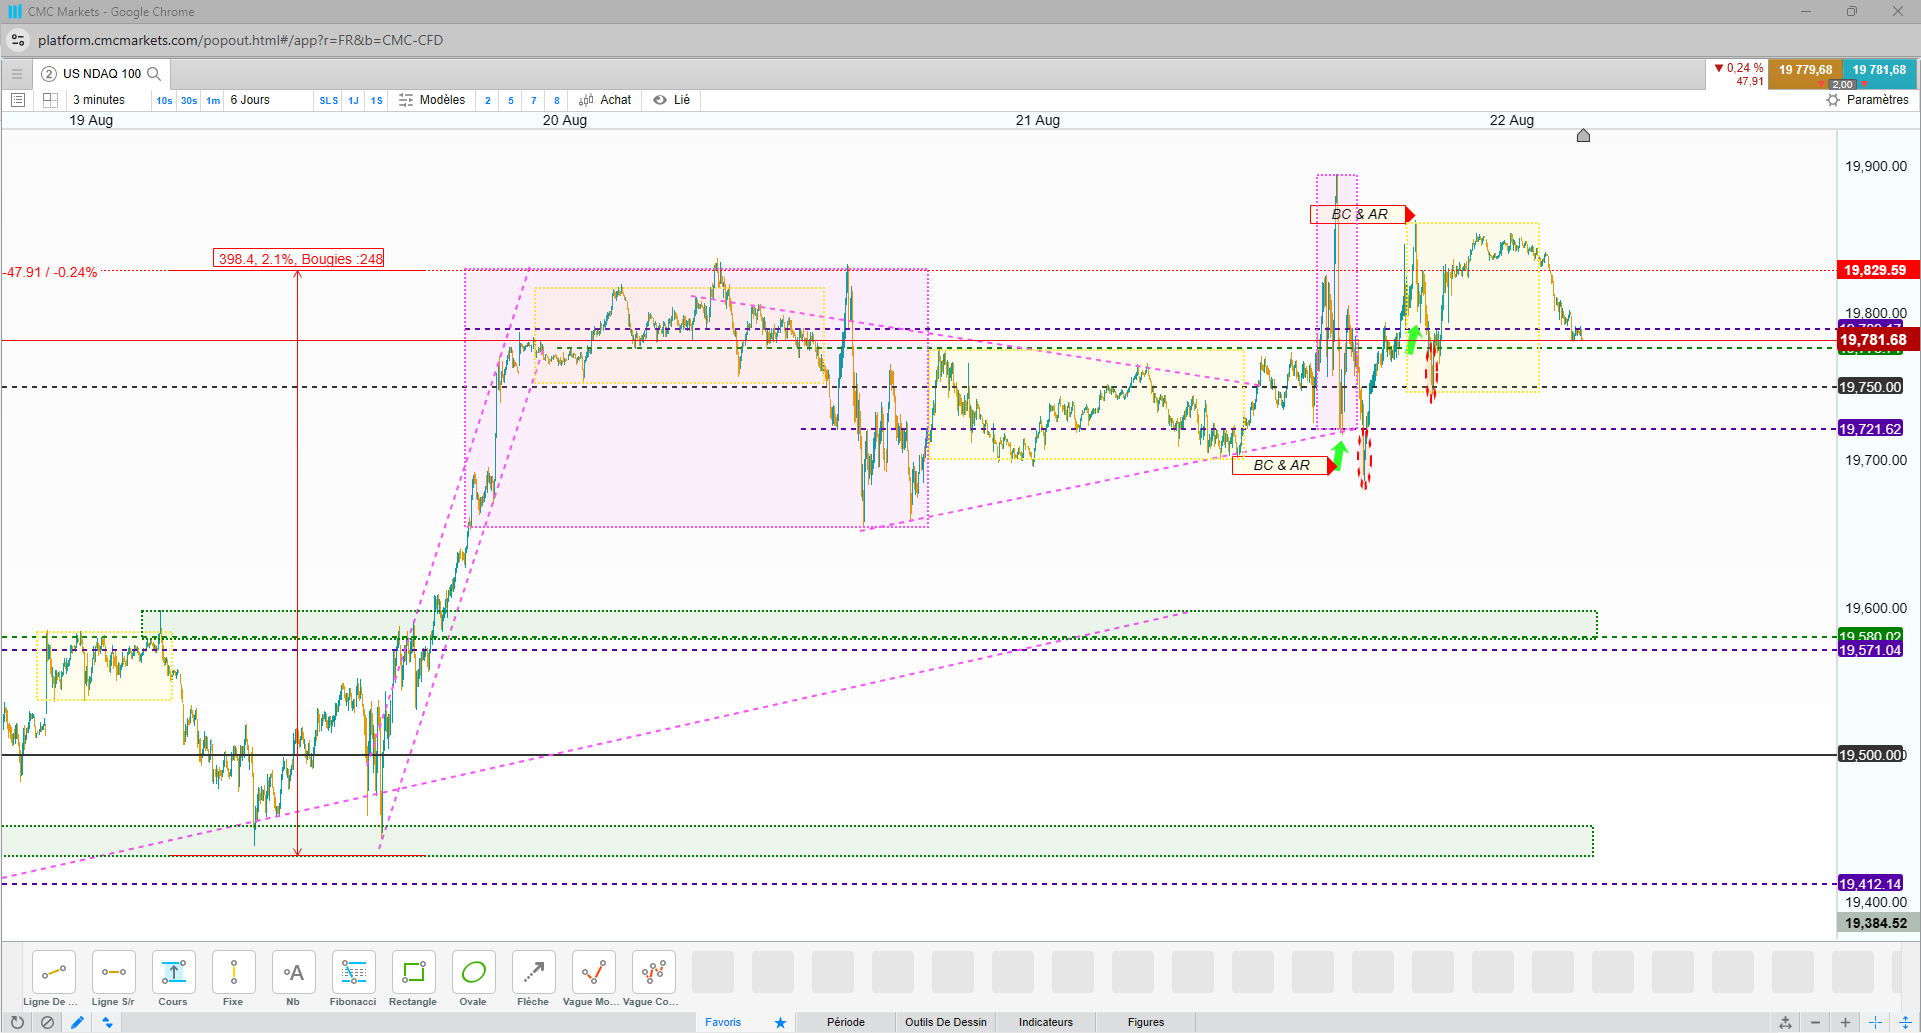Select the Rectangle drawing tool
Viewport: 1921px width, 1033px height.
(414, 972)
